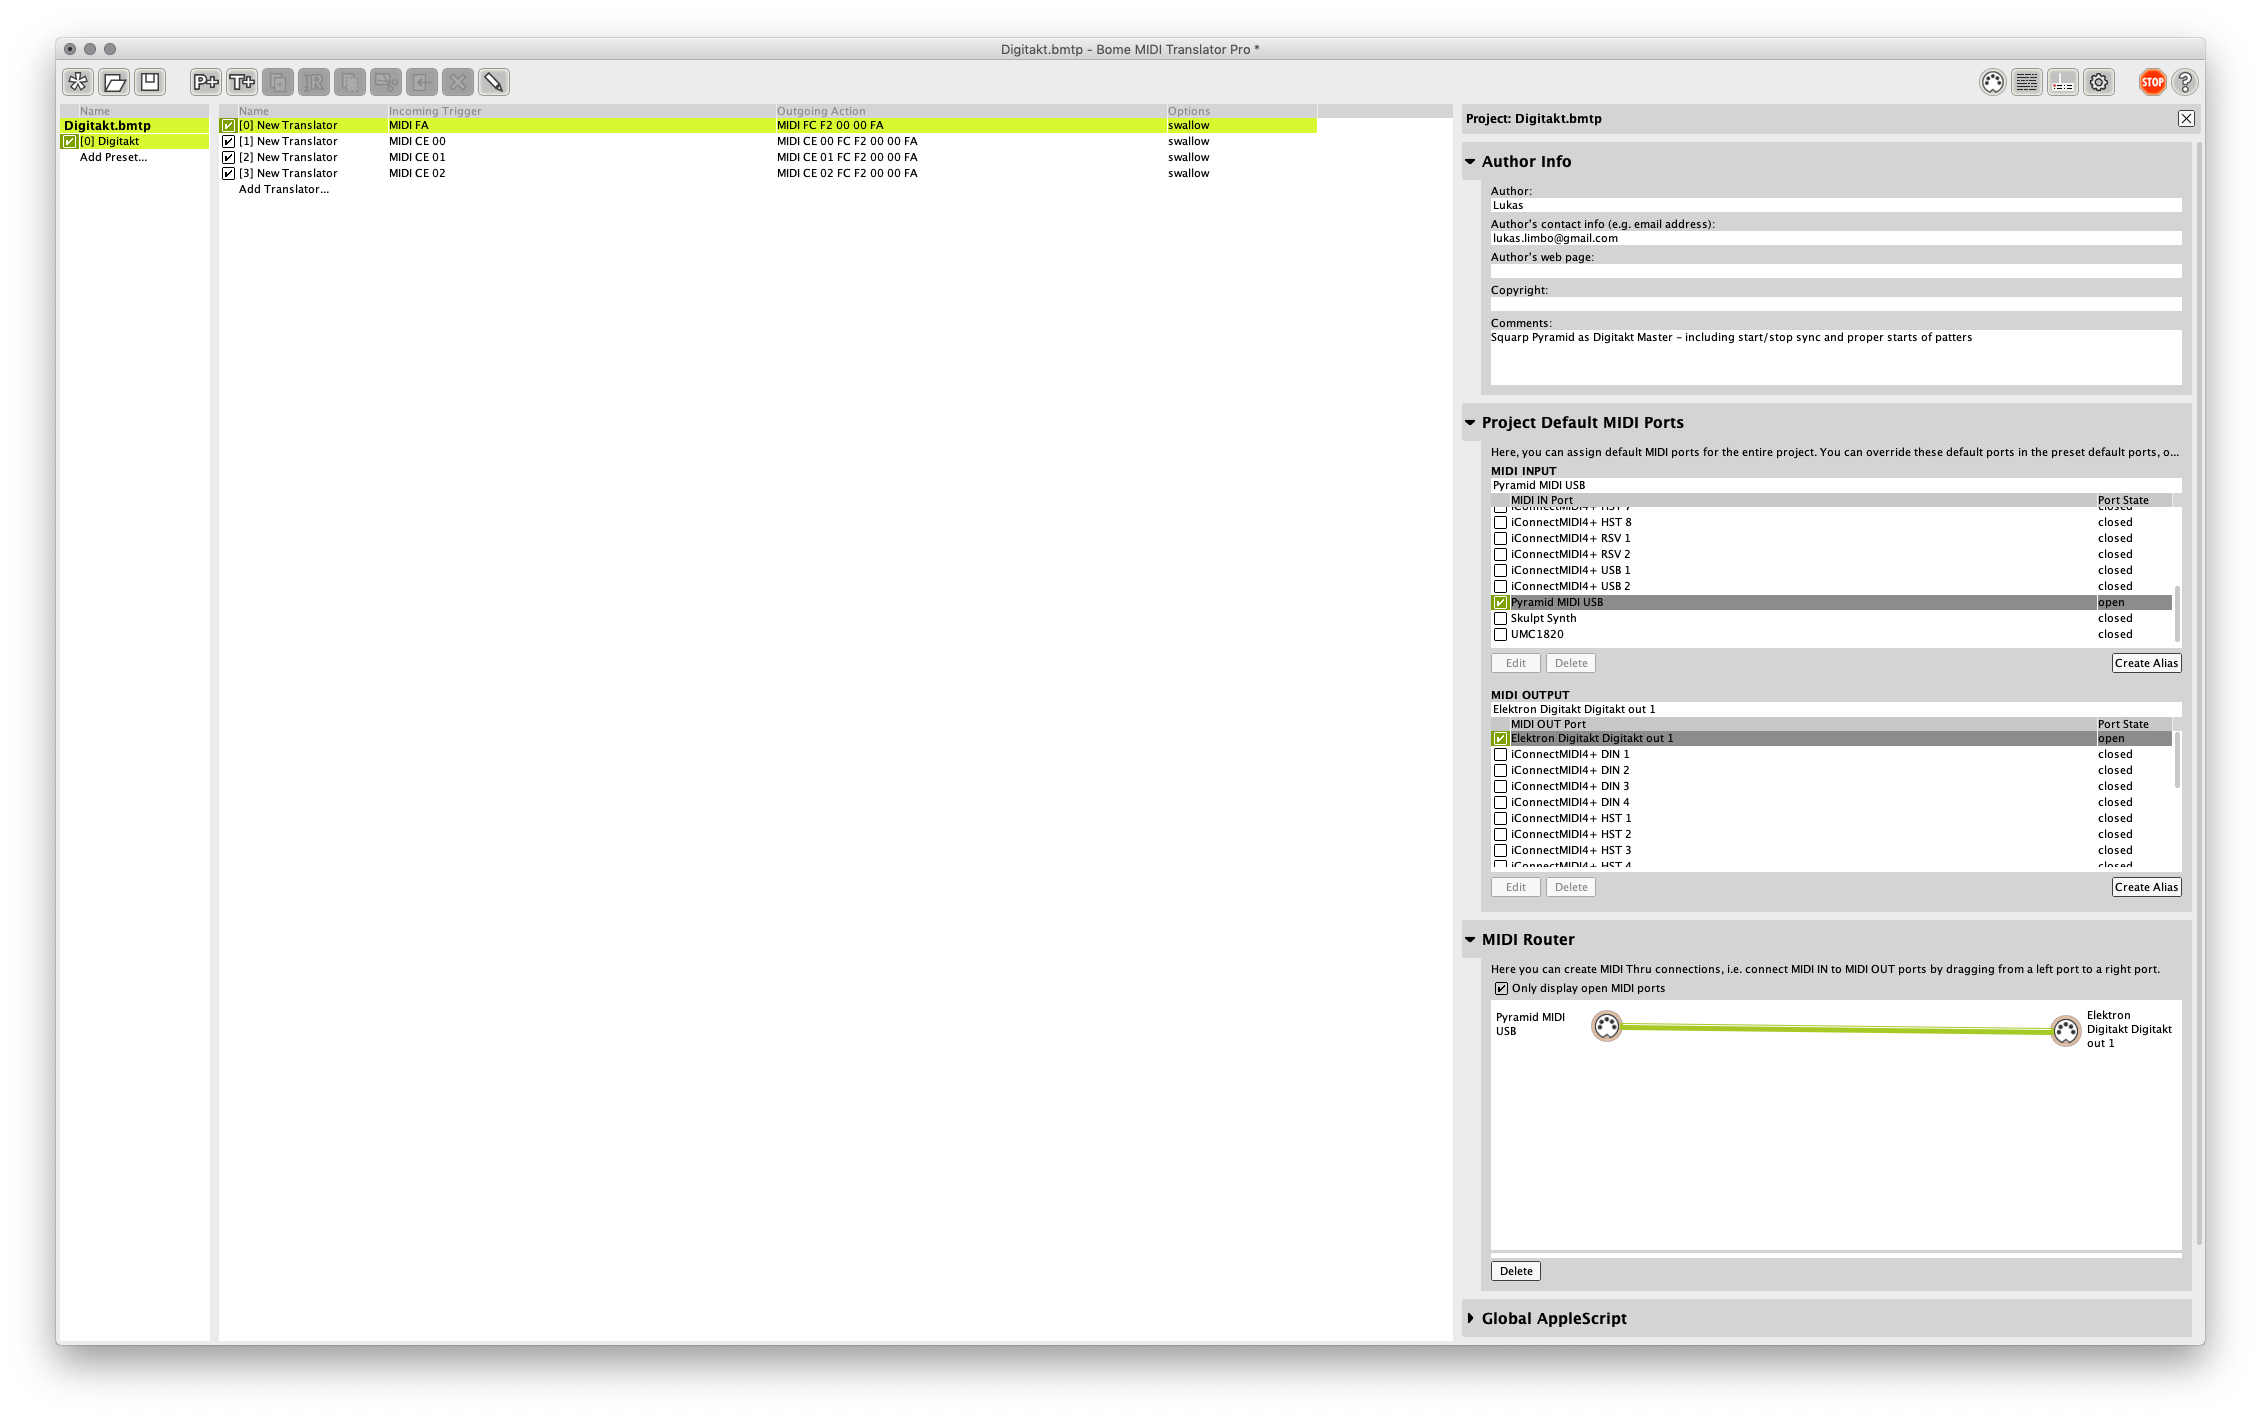Click the Duplicate toolbar icon

(278, 82)
